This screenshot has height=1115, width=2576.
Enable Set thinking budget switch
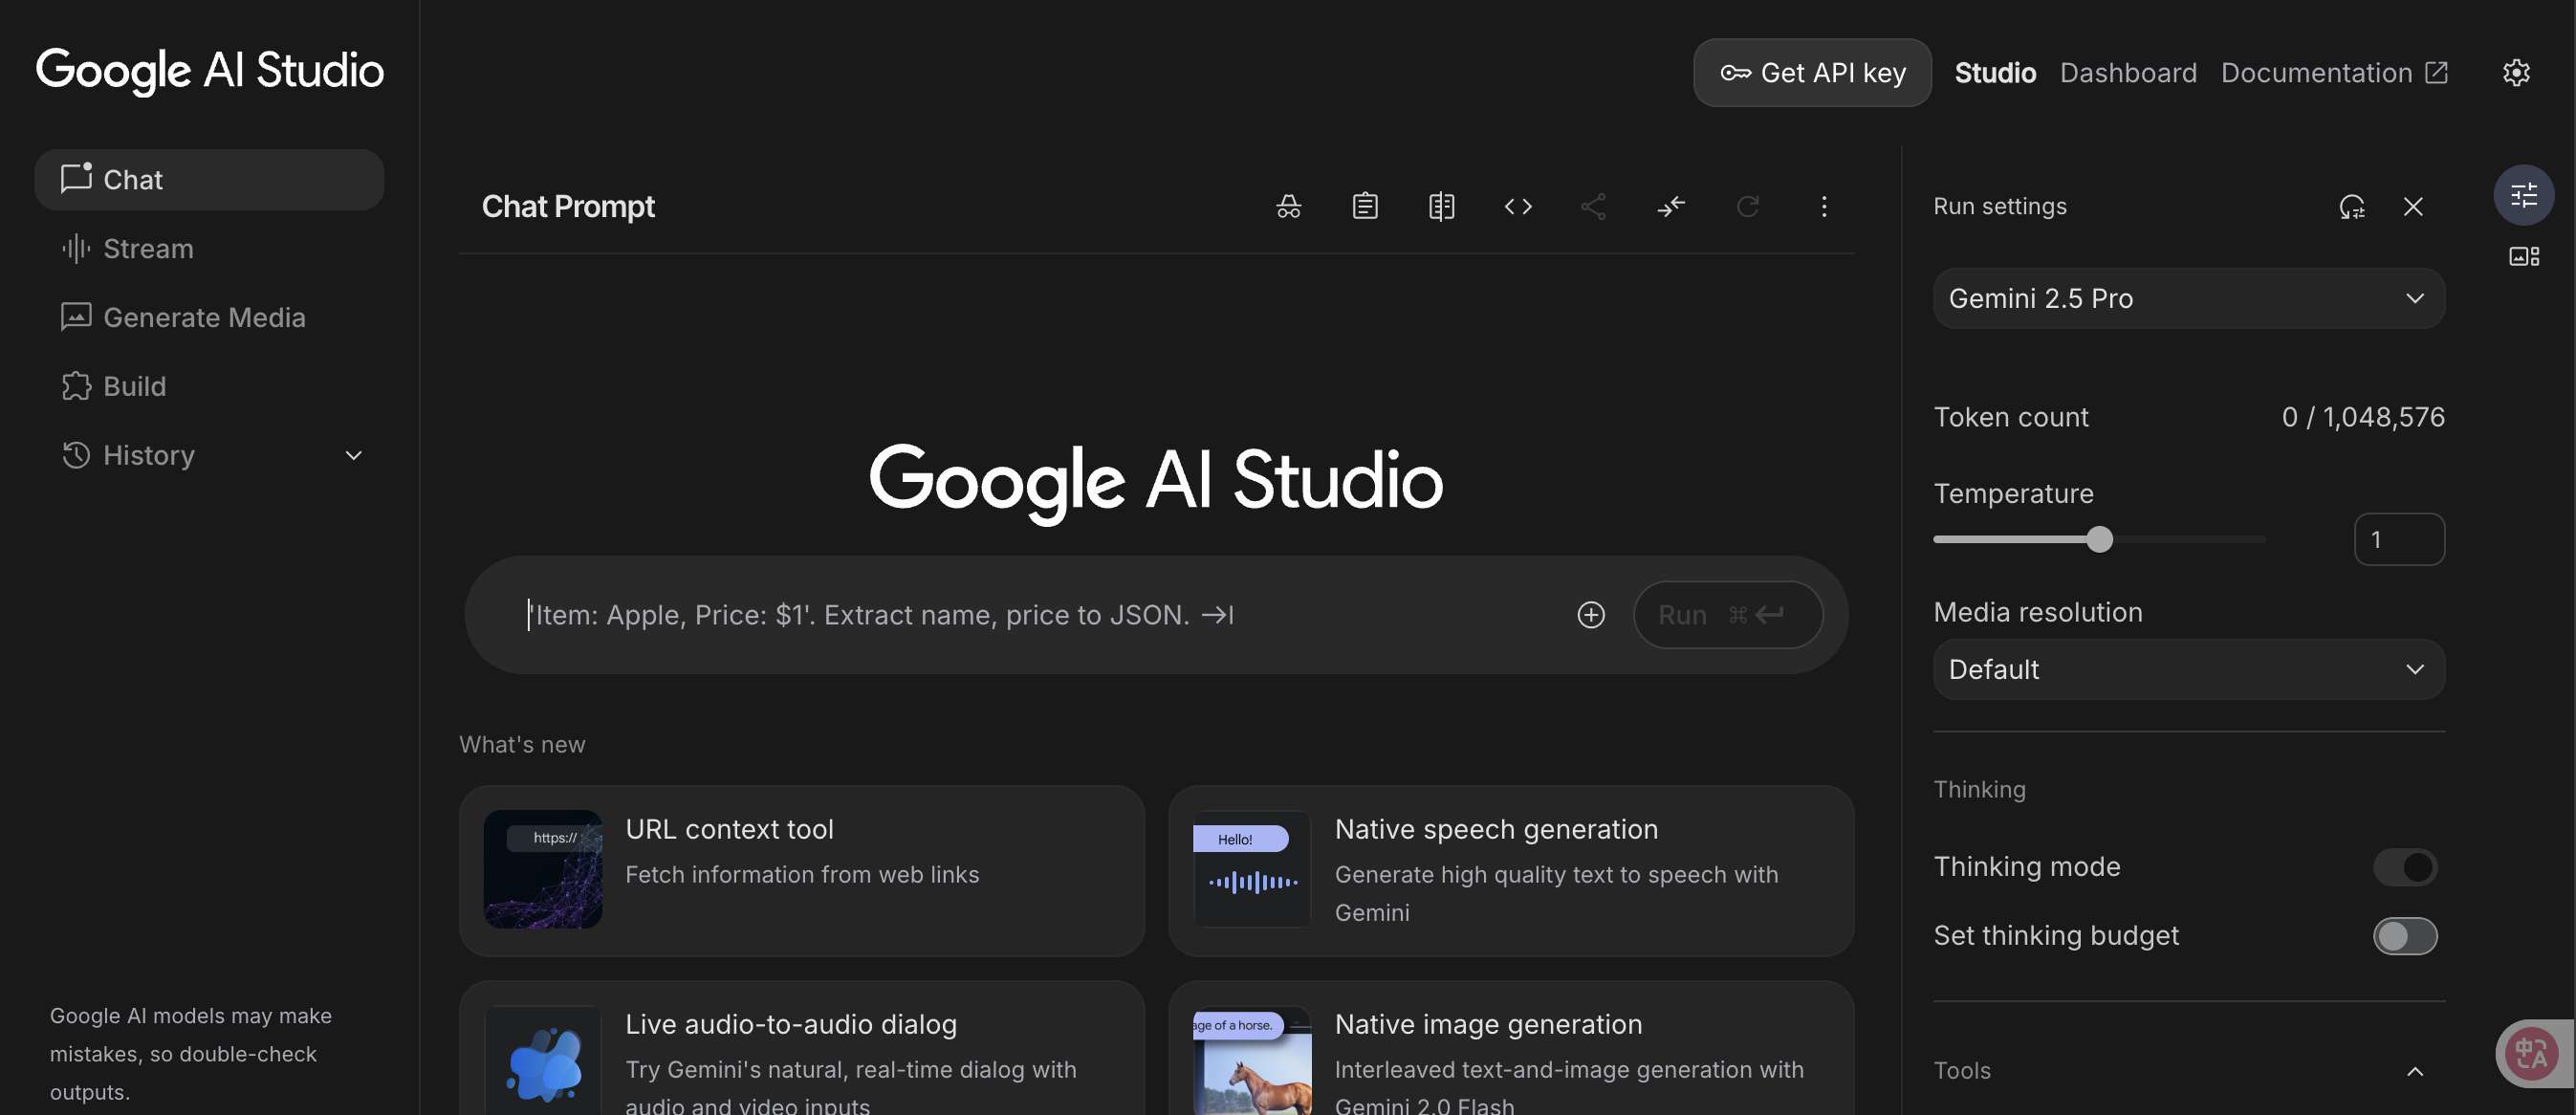click(2405, 936)
